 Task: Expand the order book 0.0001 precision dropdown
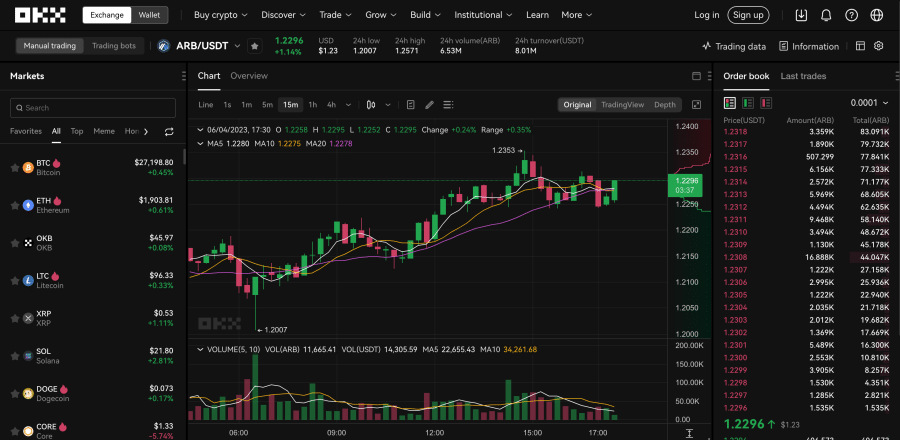pyautogui.click(x=869, y=102)
